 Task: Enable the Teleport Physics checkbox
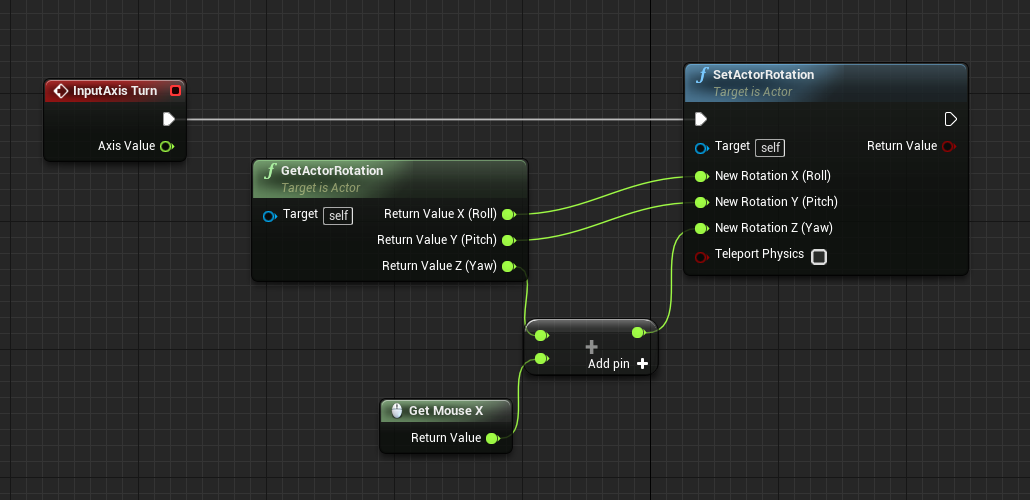[818, 257]
